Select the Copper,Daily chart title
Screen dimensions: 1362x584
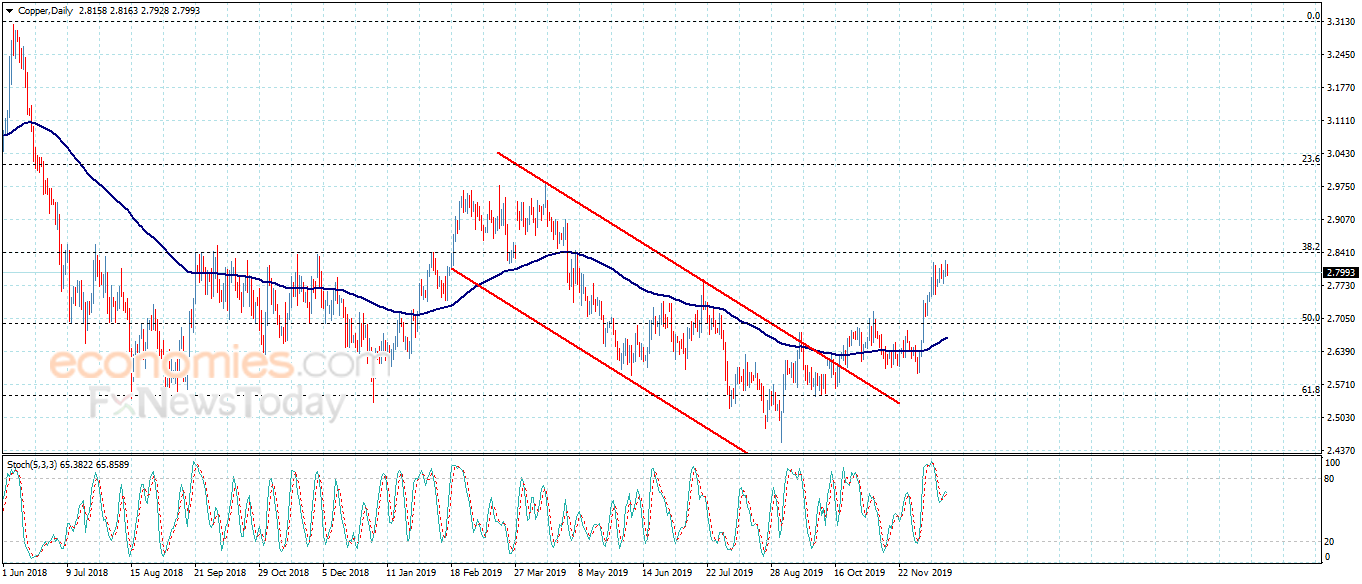coord(44,9)
